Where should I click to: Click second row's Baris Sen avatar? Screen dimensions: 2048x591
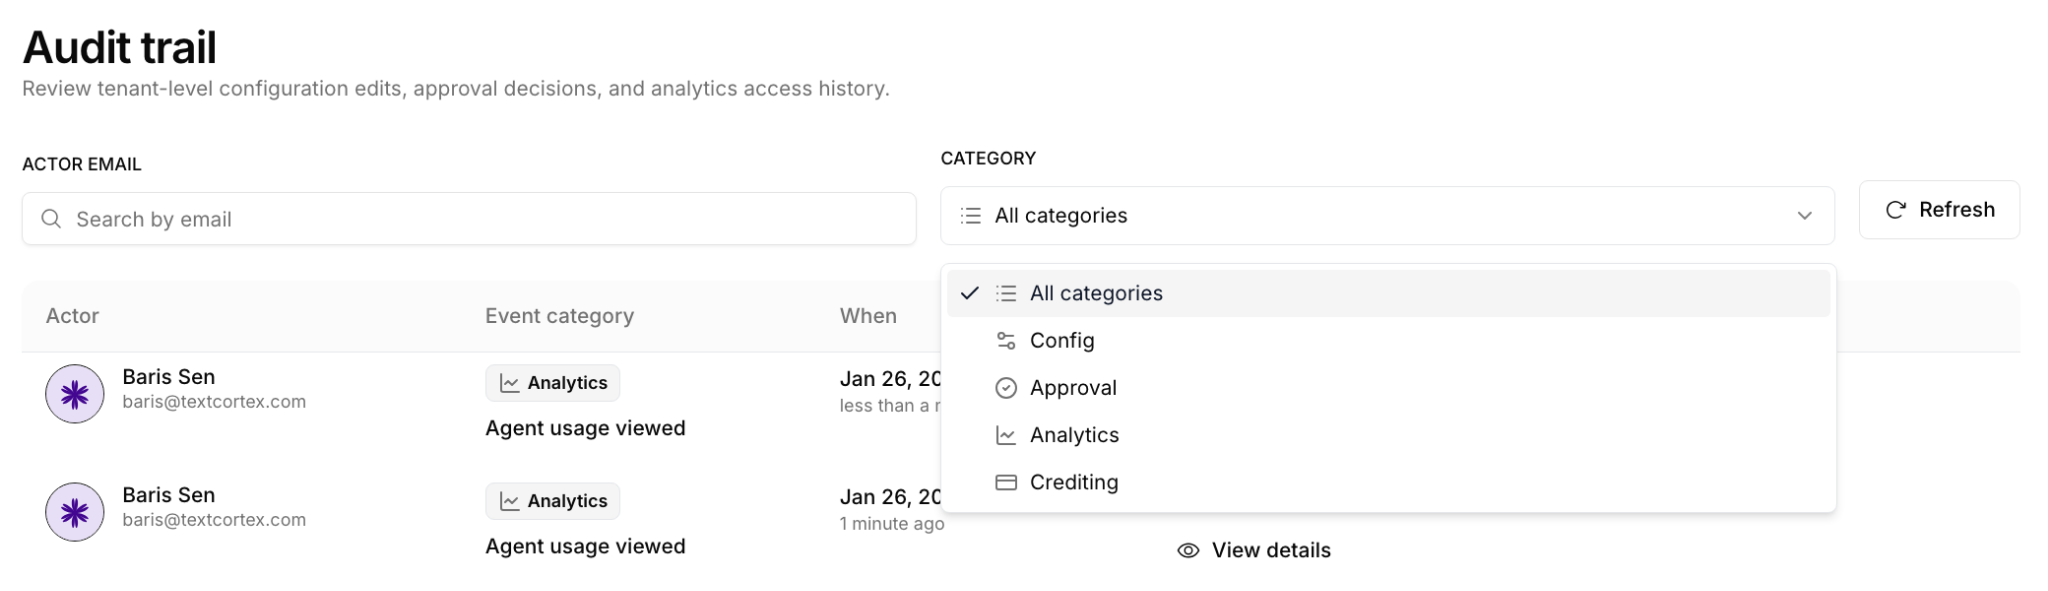pyautogui.click(x=75, y=512)
